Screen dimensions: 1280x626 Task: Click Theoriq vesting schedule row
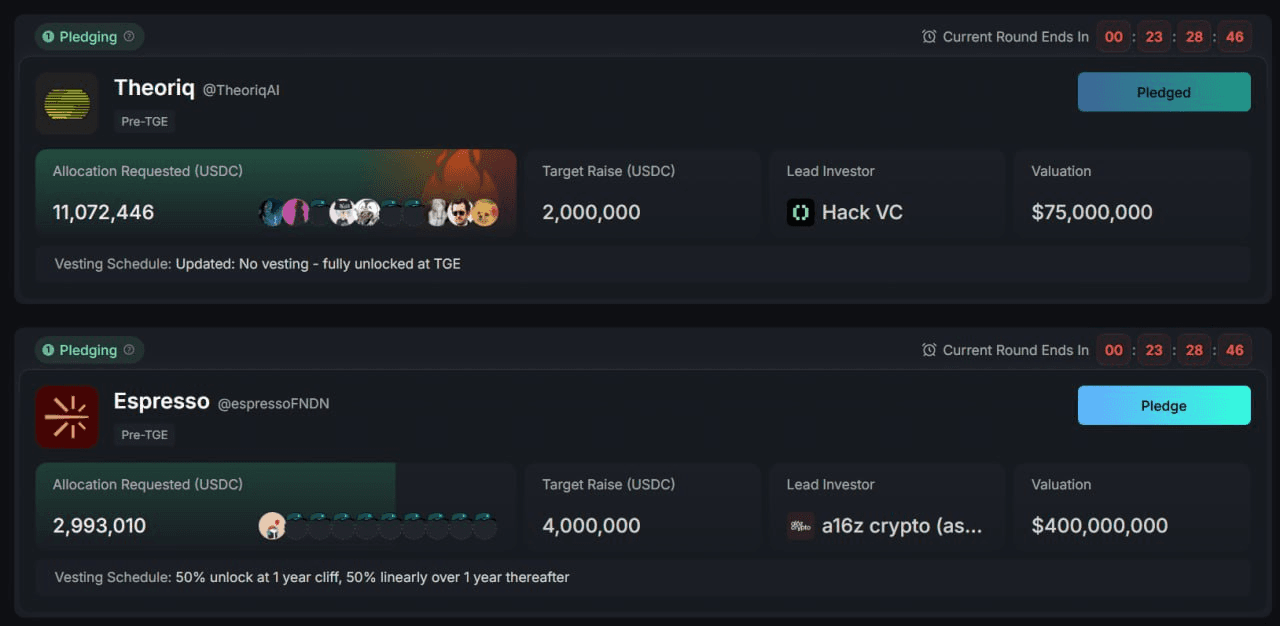pyautogui.click(x=640, y=264)
